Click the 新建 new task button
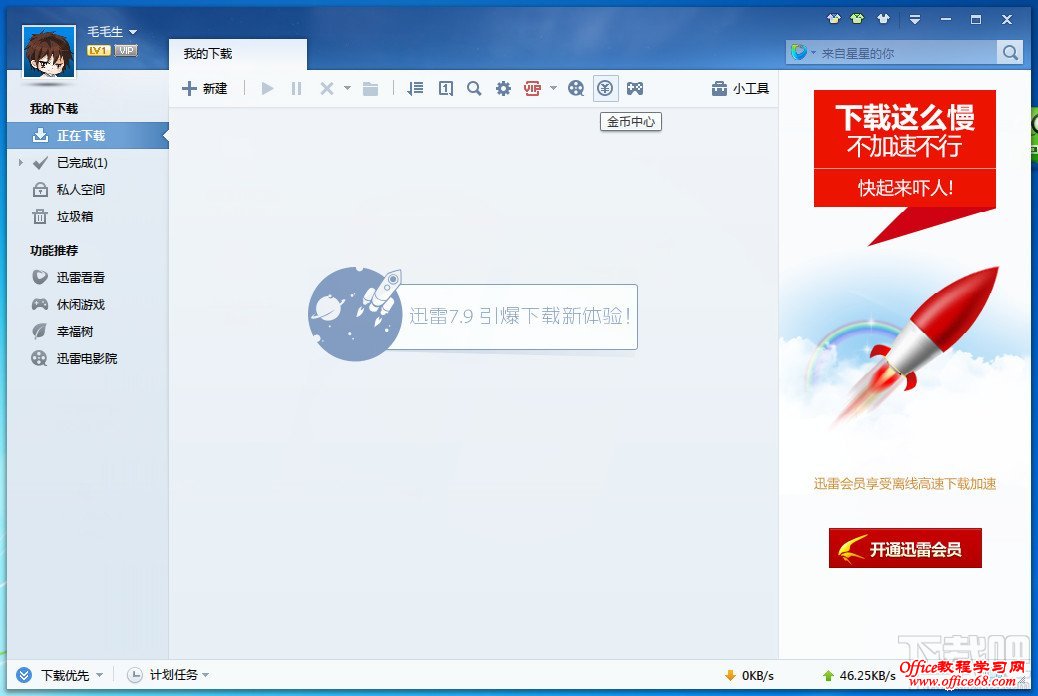The image size is (1038, 696). coord(205,88)
